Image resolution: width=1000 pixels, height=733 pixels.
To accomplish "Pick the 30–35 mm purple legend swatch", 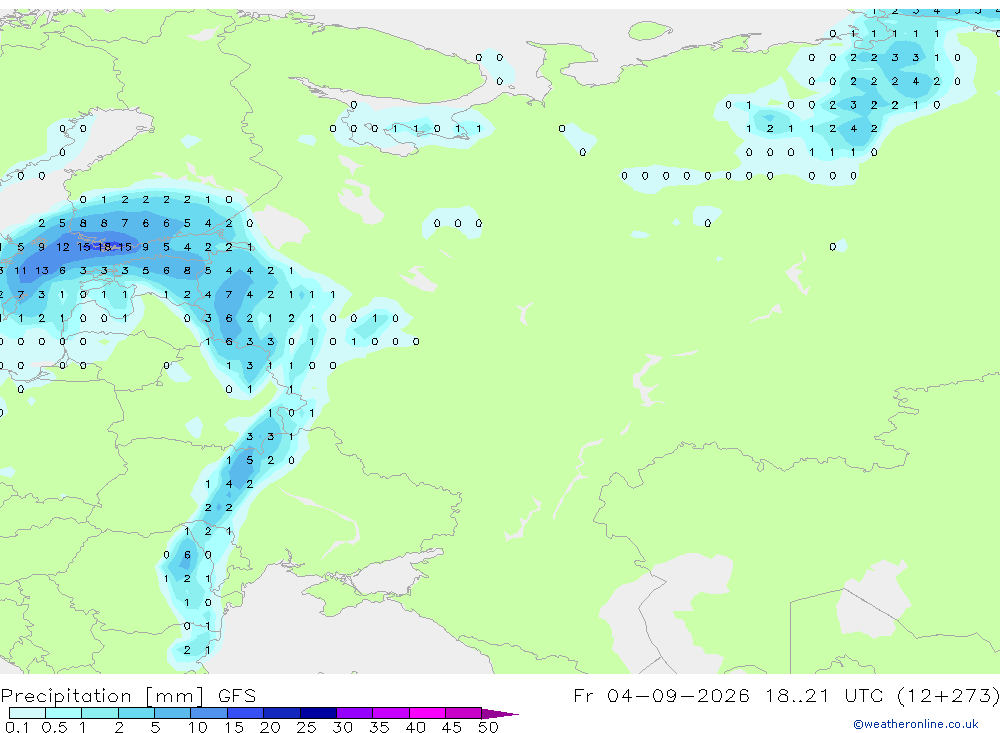I will point(354,713).
